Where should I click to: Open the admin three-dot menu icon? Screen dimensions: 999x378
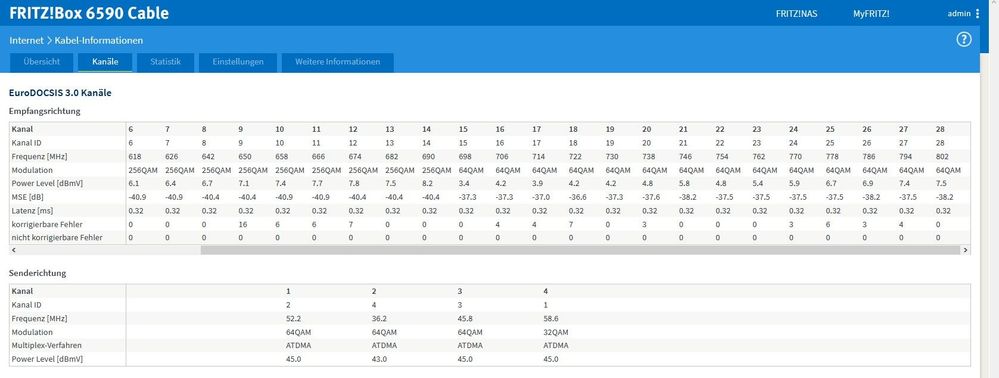(x=978, y=13)
